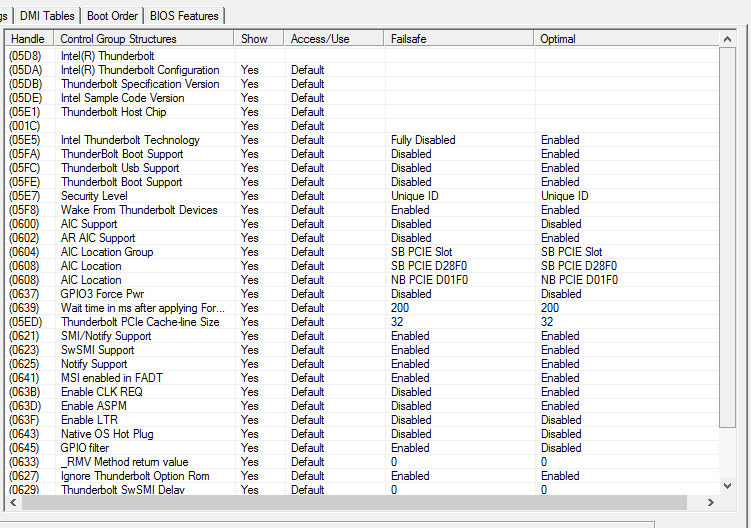Select Thunderbolt SwSMI Delay entry

pyautogui.click(x=123, y=489)
